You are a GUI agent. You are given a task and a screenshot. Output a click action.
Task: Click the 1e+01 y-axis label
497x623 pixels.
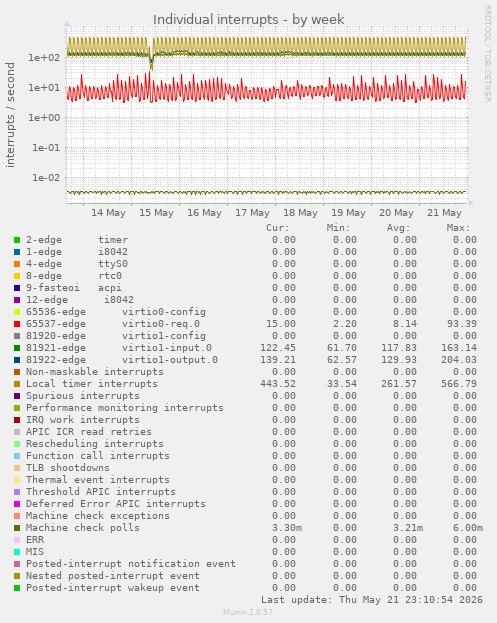coord(44,88)
